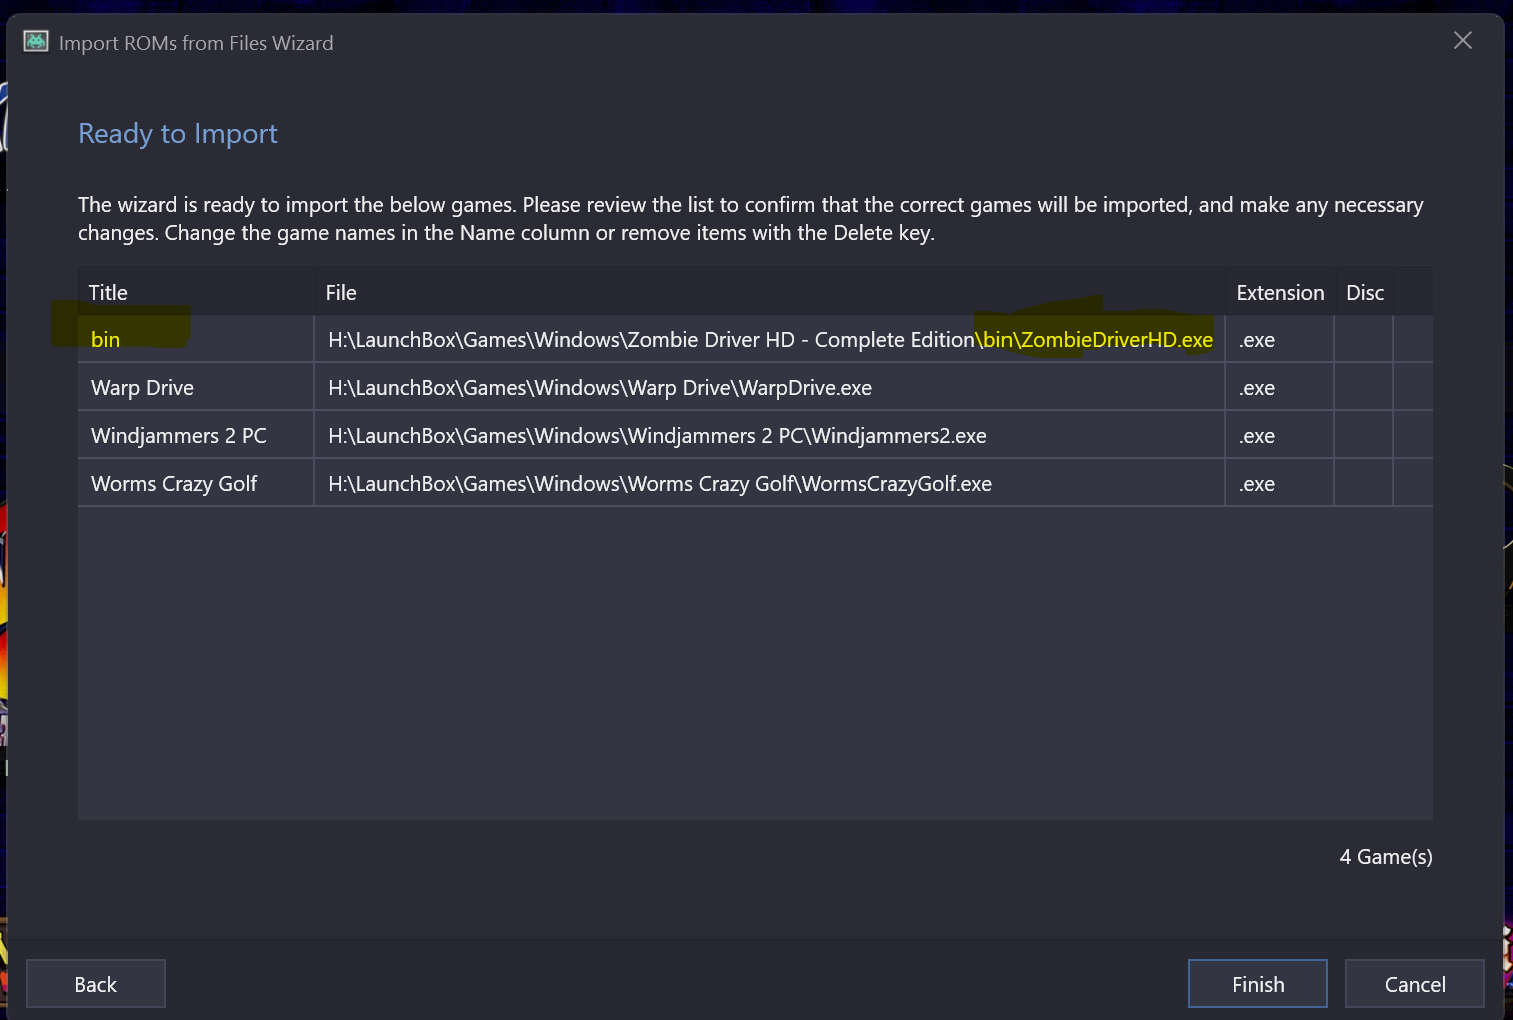Click the WarpDrive.exe file path
The image size is (1513, 1020).
point(770,387)
